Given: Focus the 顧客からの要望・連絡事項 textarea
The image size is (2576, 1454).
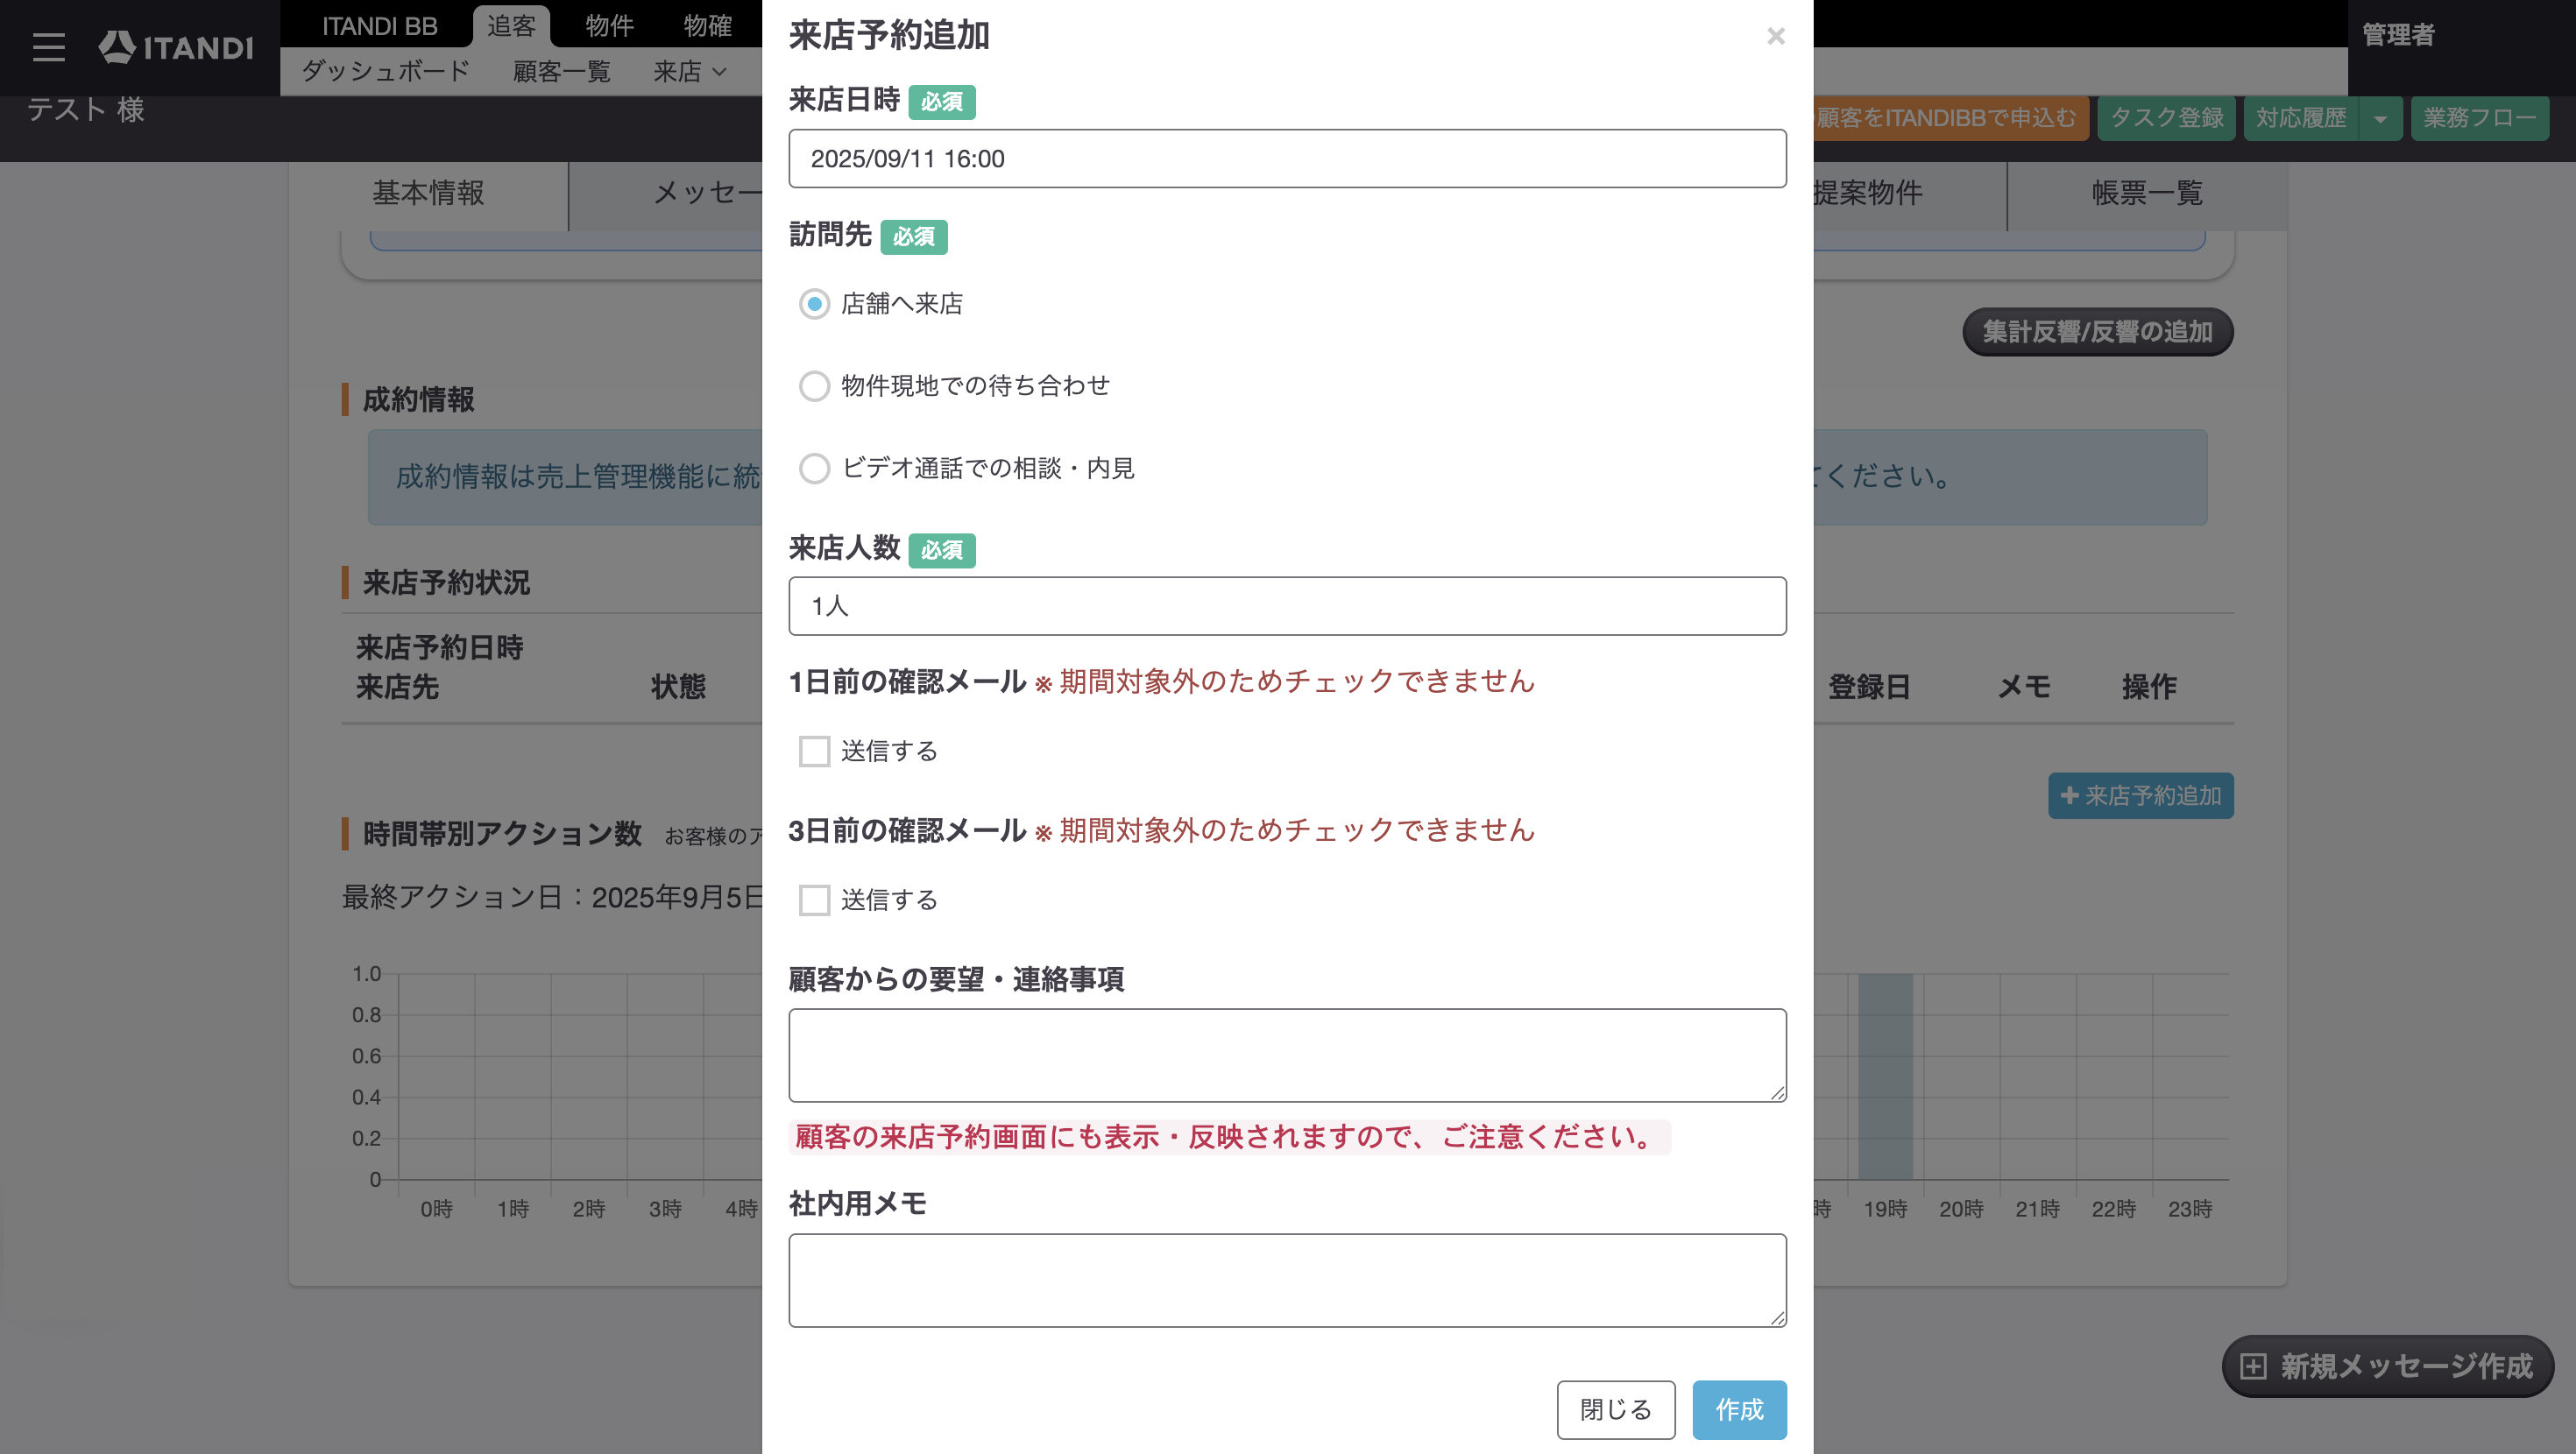Looking at the screenshot, I should [x=1287, y=1055].
